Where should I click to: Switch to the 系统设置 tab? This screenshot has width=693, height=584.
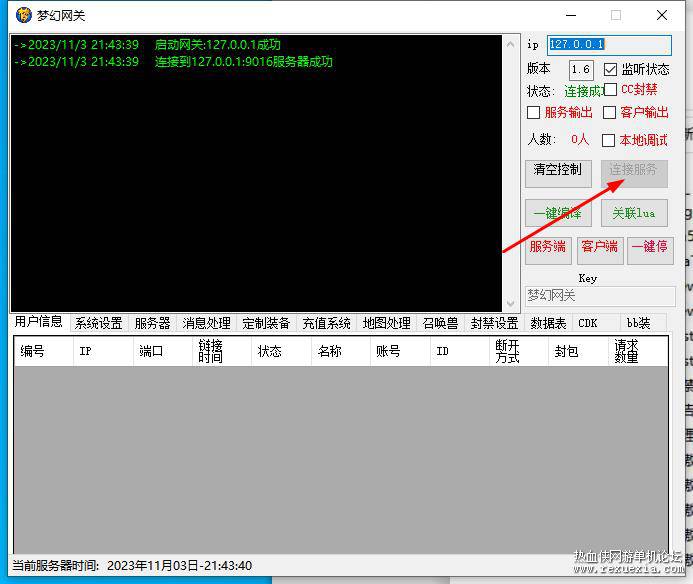pyautogui.click(x=99, y=324)
